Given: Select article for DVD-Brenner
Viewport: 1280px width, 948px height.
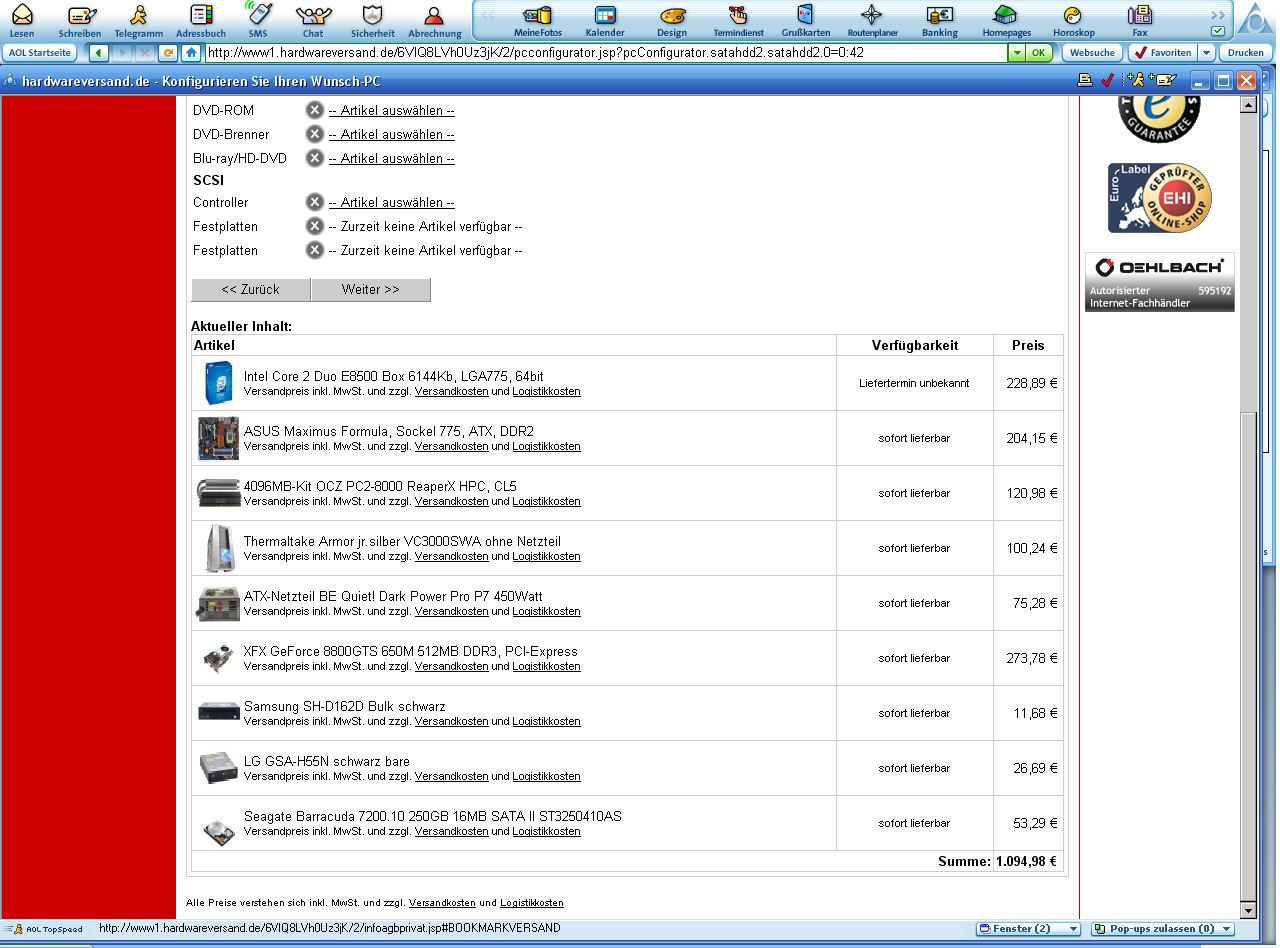Looking at the screenshot, I should point(391,134).
